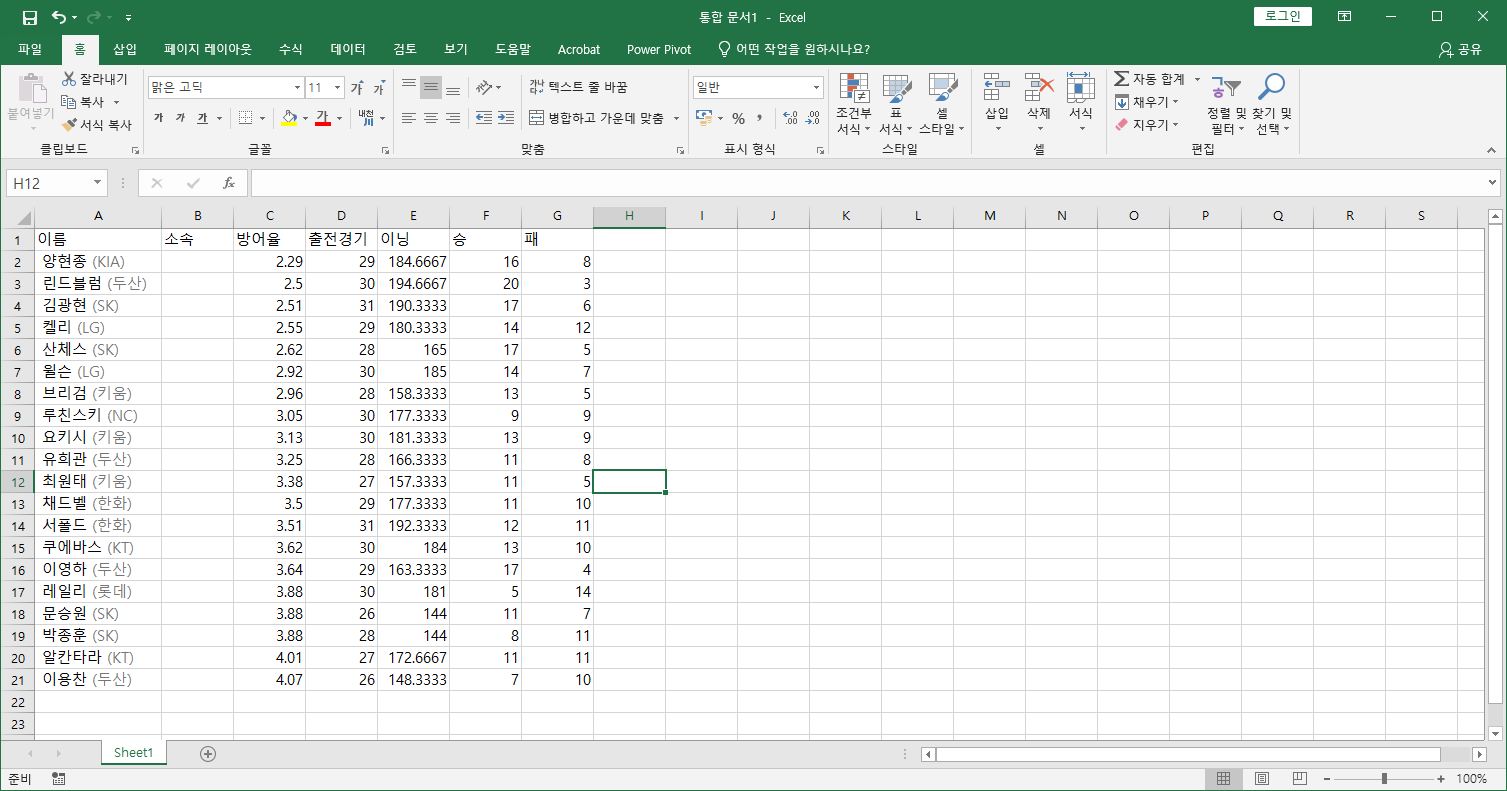Decrease decimal places icon
Viewport: 1507px width, 791px height.
click(814, 118)
